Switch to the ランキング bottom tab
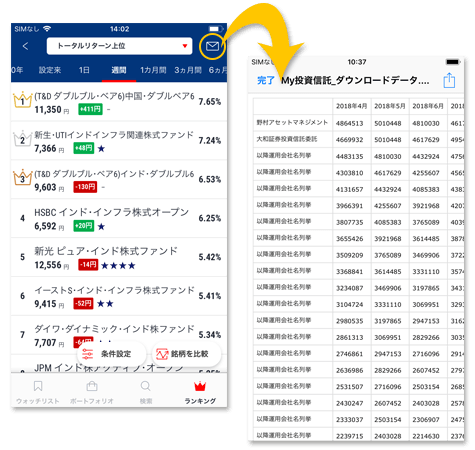The image size is (475, 450). point(200,392)
